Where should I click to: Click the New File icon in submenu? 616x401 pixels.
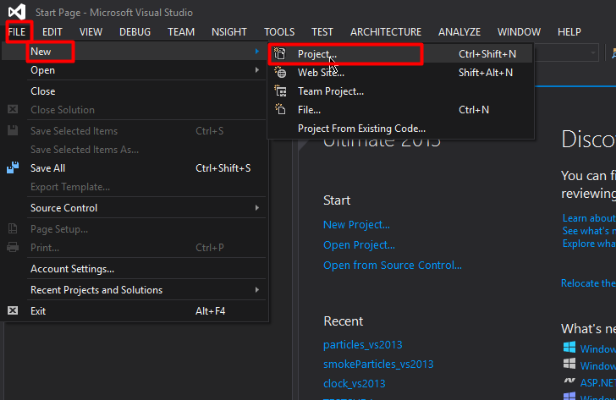click(280, 109)
